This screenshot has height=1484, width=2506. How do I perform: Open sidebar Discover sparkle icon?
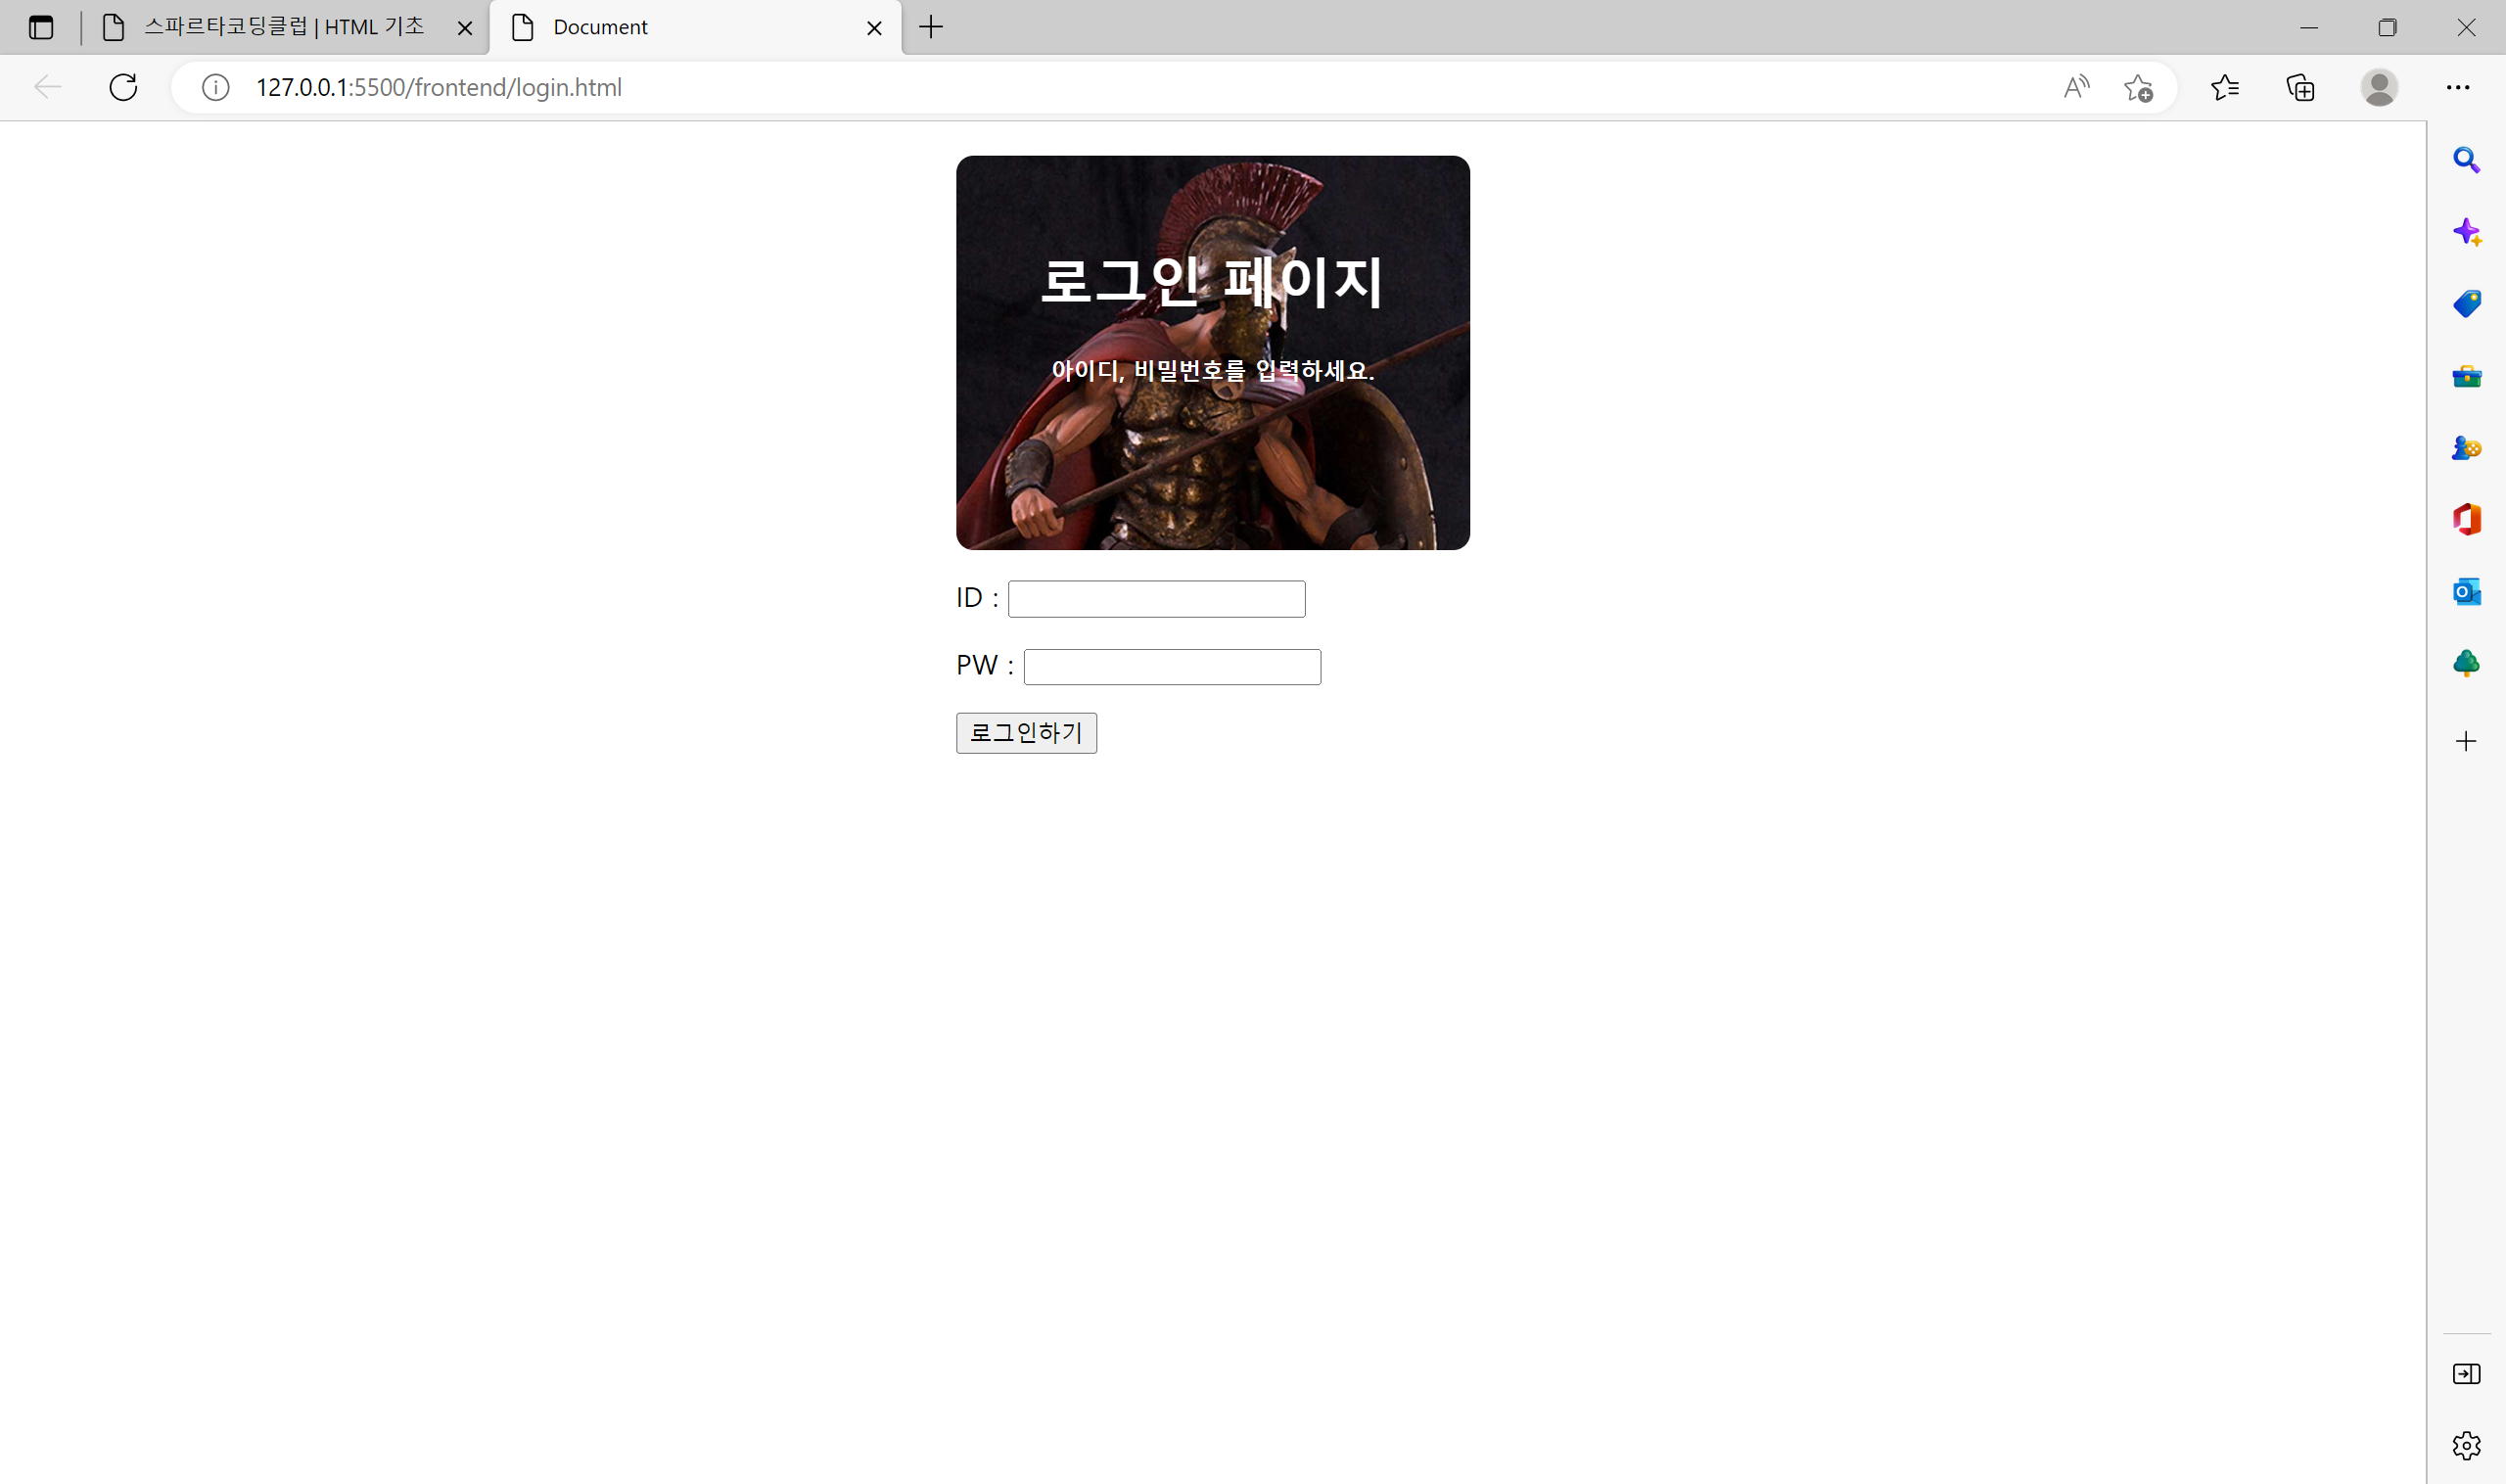pos(2466,232)
